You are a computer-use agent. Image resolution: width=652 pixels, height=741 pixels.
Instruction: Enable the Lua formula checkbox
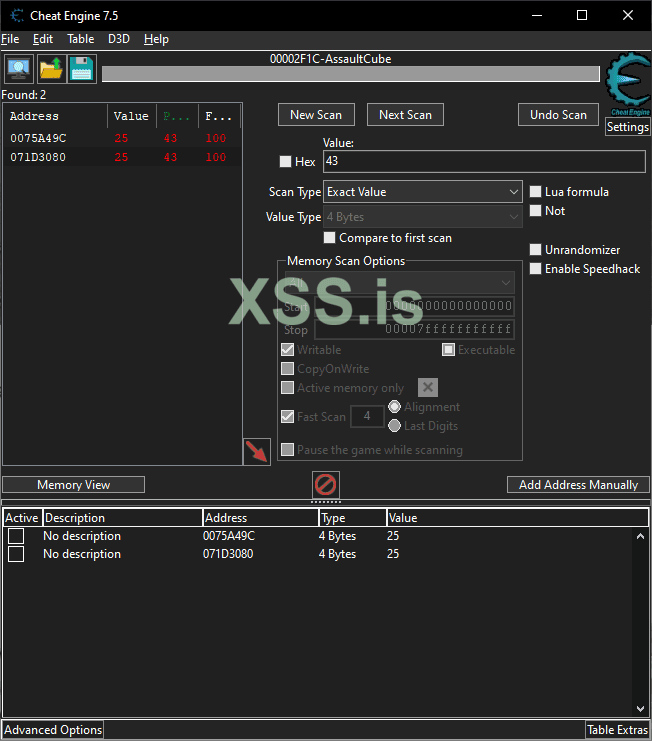click(535, 191)
